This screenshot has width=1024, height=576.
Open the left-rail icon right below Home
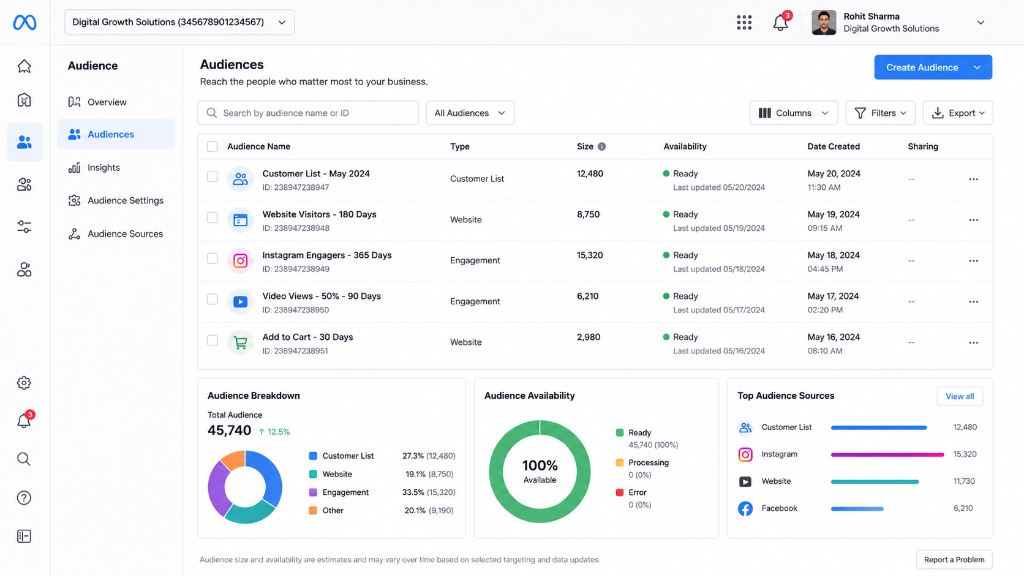pos(24,100)
